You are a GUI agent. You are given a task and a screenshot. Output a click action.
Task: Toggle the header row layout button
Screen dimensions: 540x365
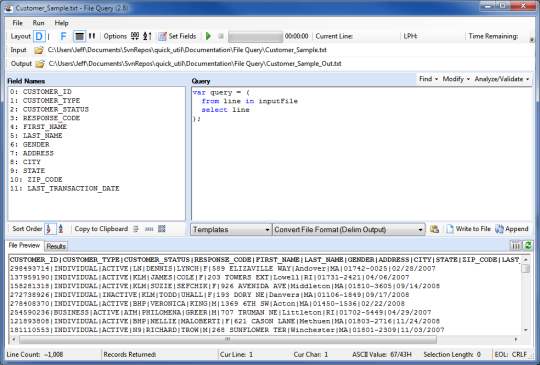[x=79, y=36]
